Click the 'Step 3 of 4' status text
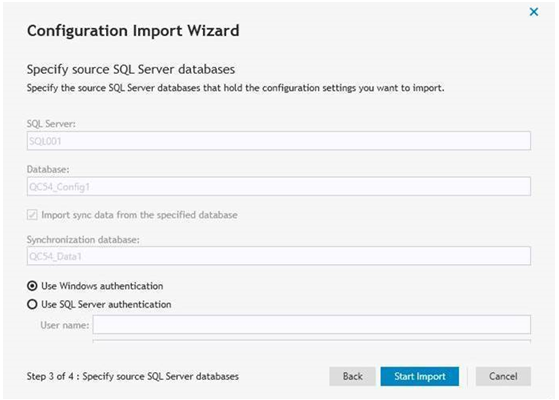 pos(133,376)
